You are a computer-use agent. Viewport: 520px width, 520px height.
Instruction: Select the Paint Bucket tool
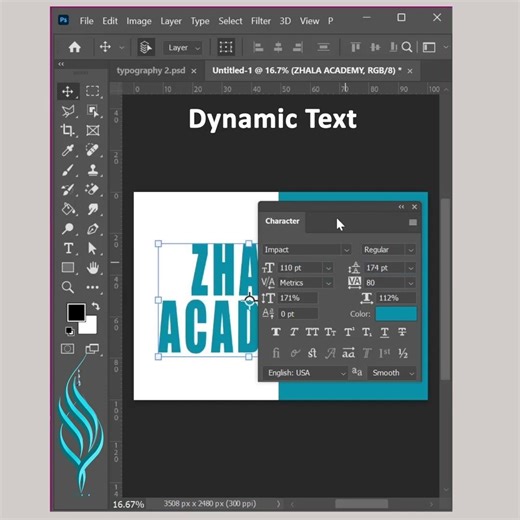pyautogui.click(x=68, y=209)
